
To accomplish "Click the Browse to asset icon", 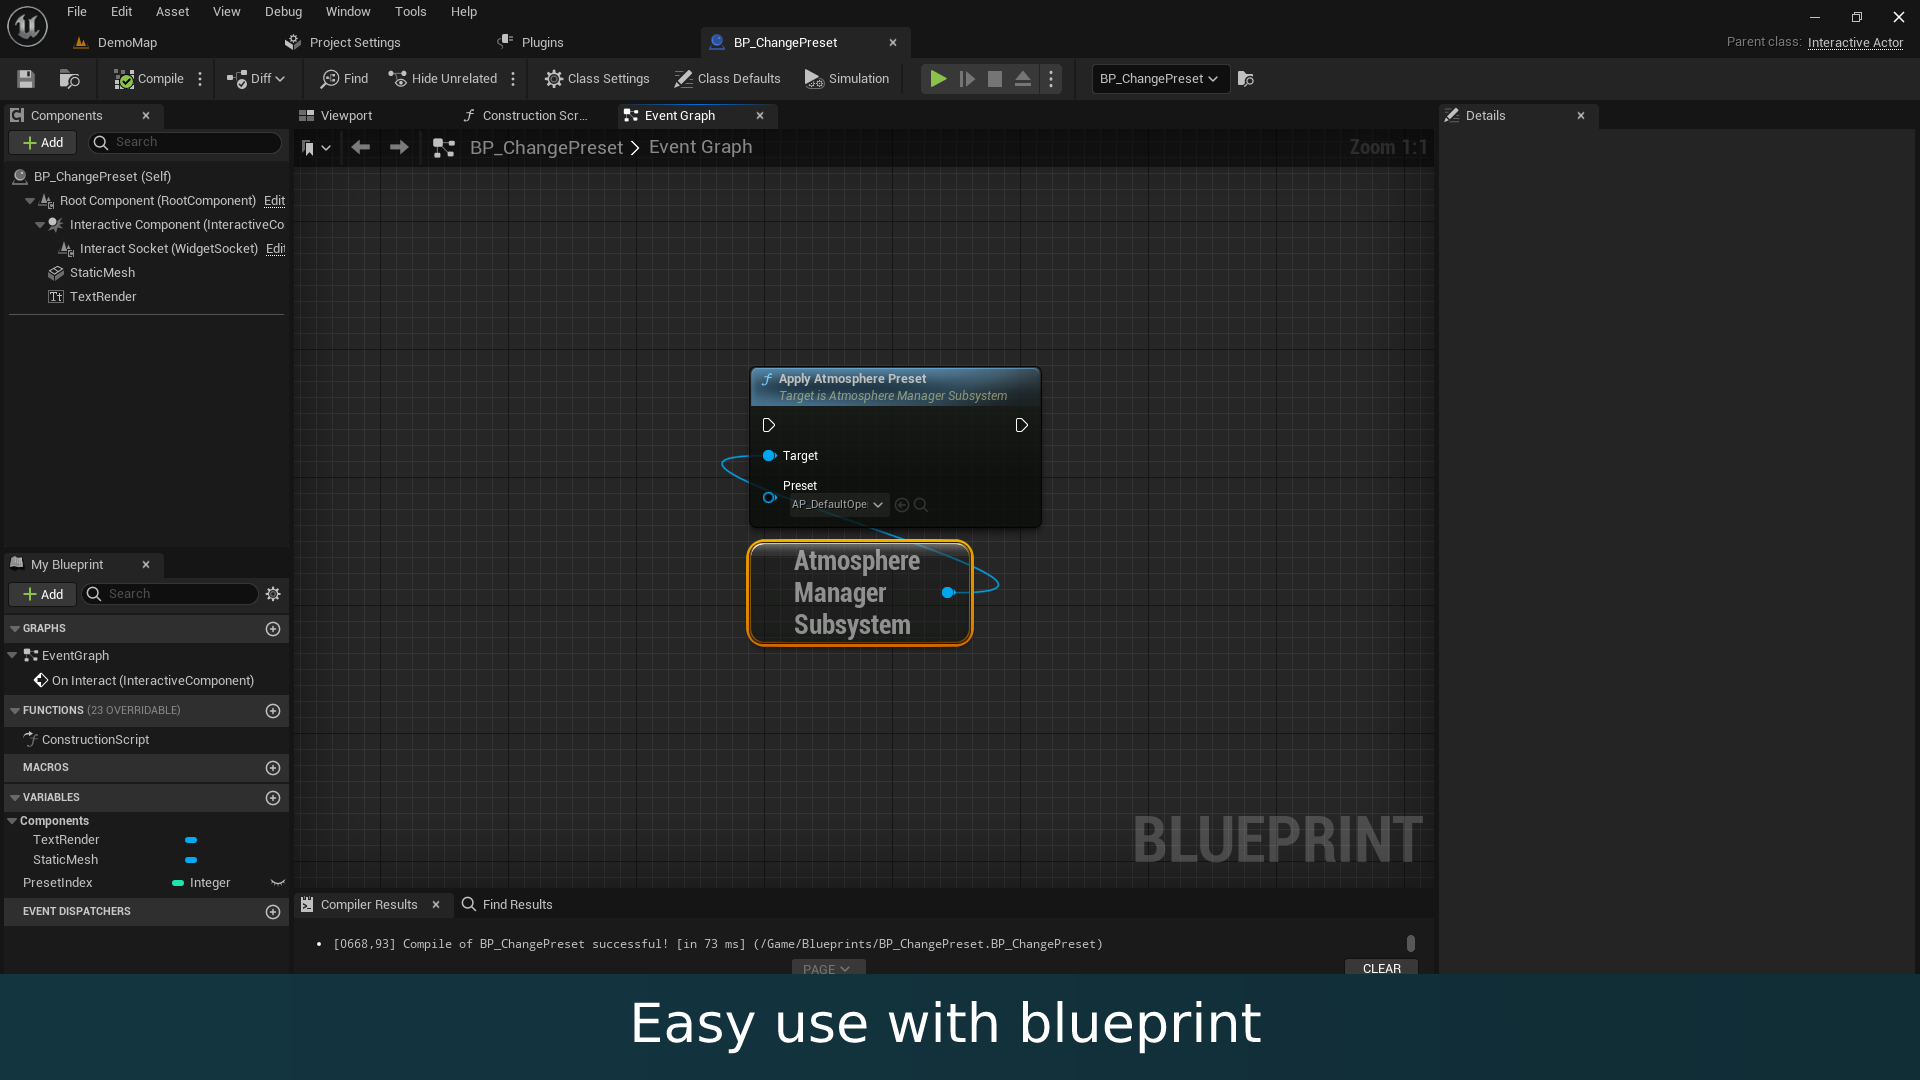I will click(x=69, y=79).
